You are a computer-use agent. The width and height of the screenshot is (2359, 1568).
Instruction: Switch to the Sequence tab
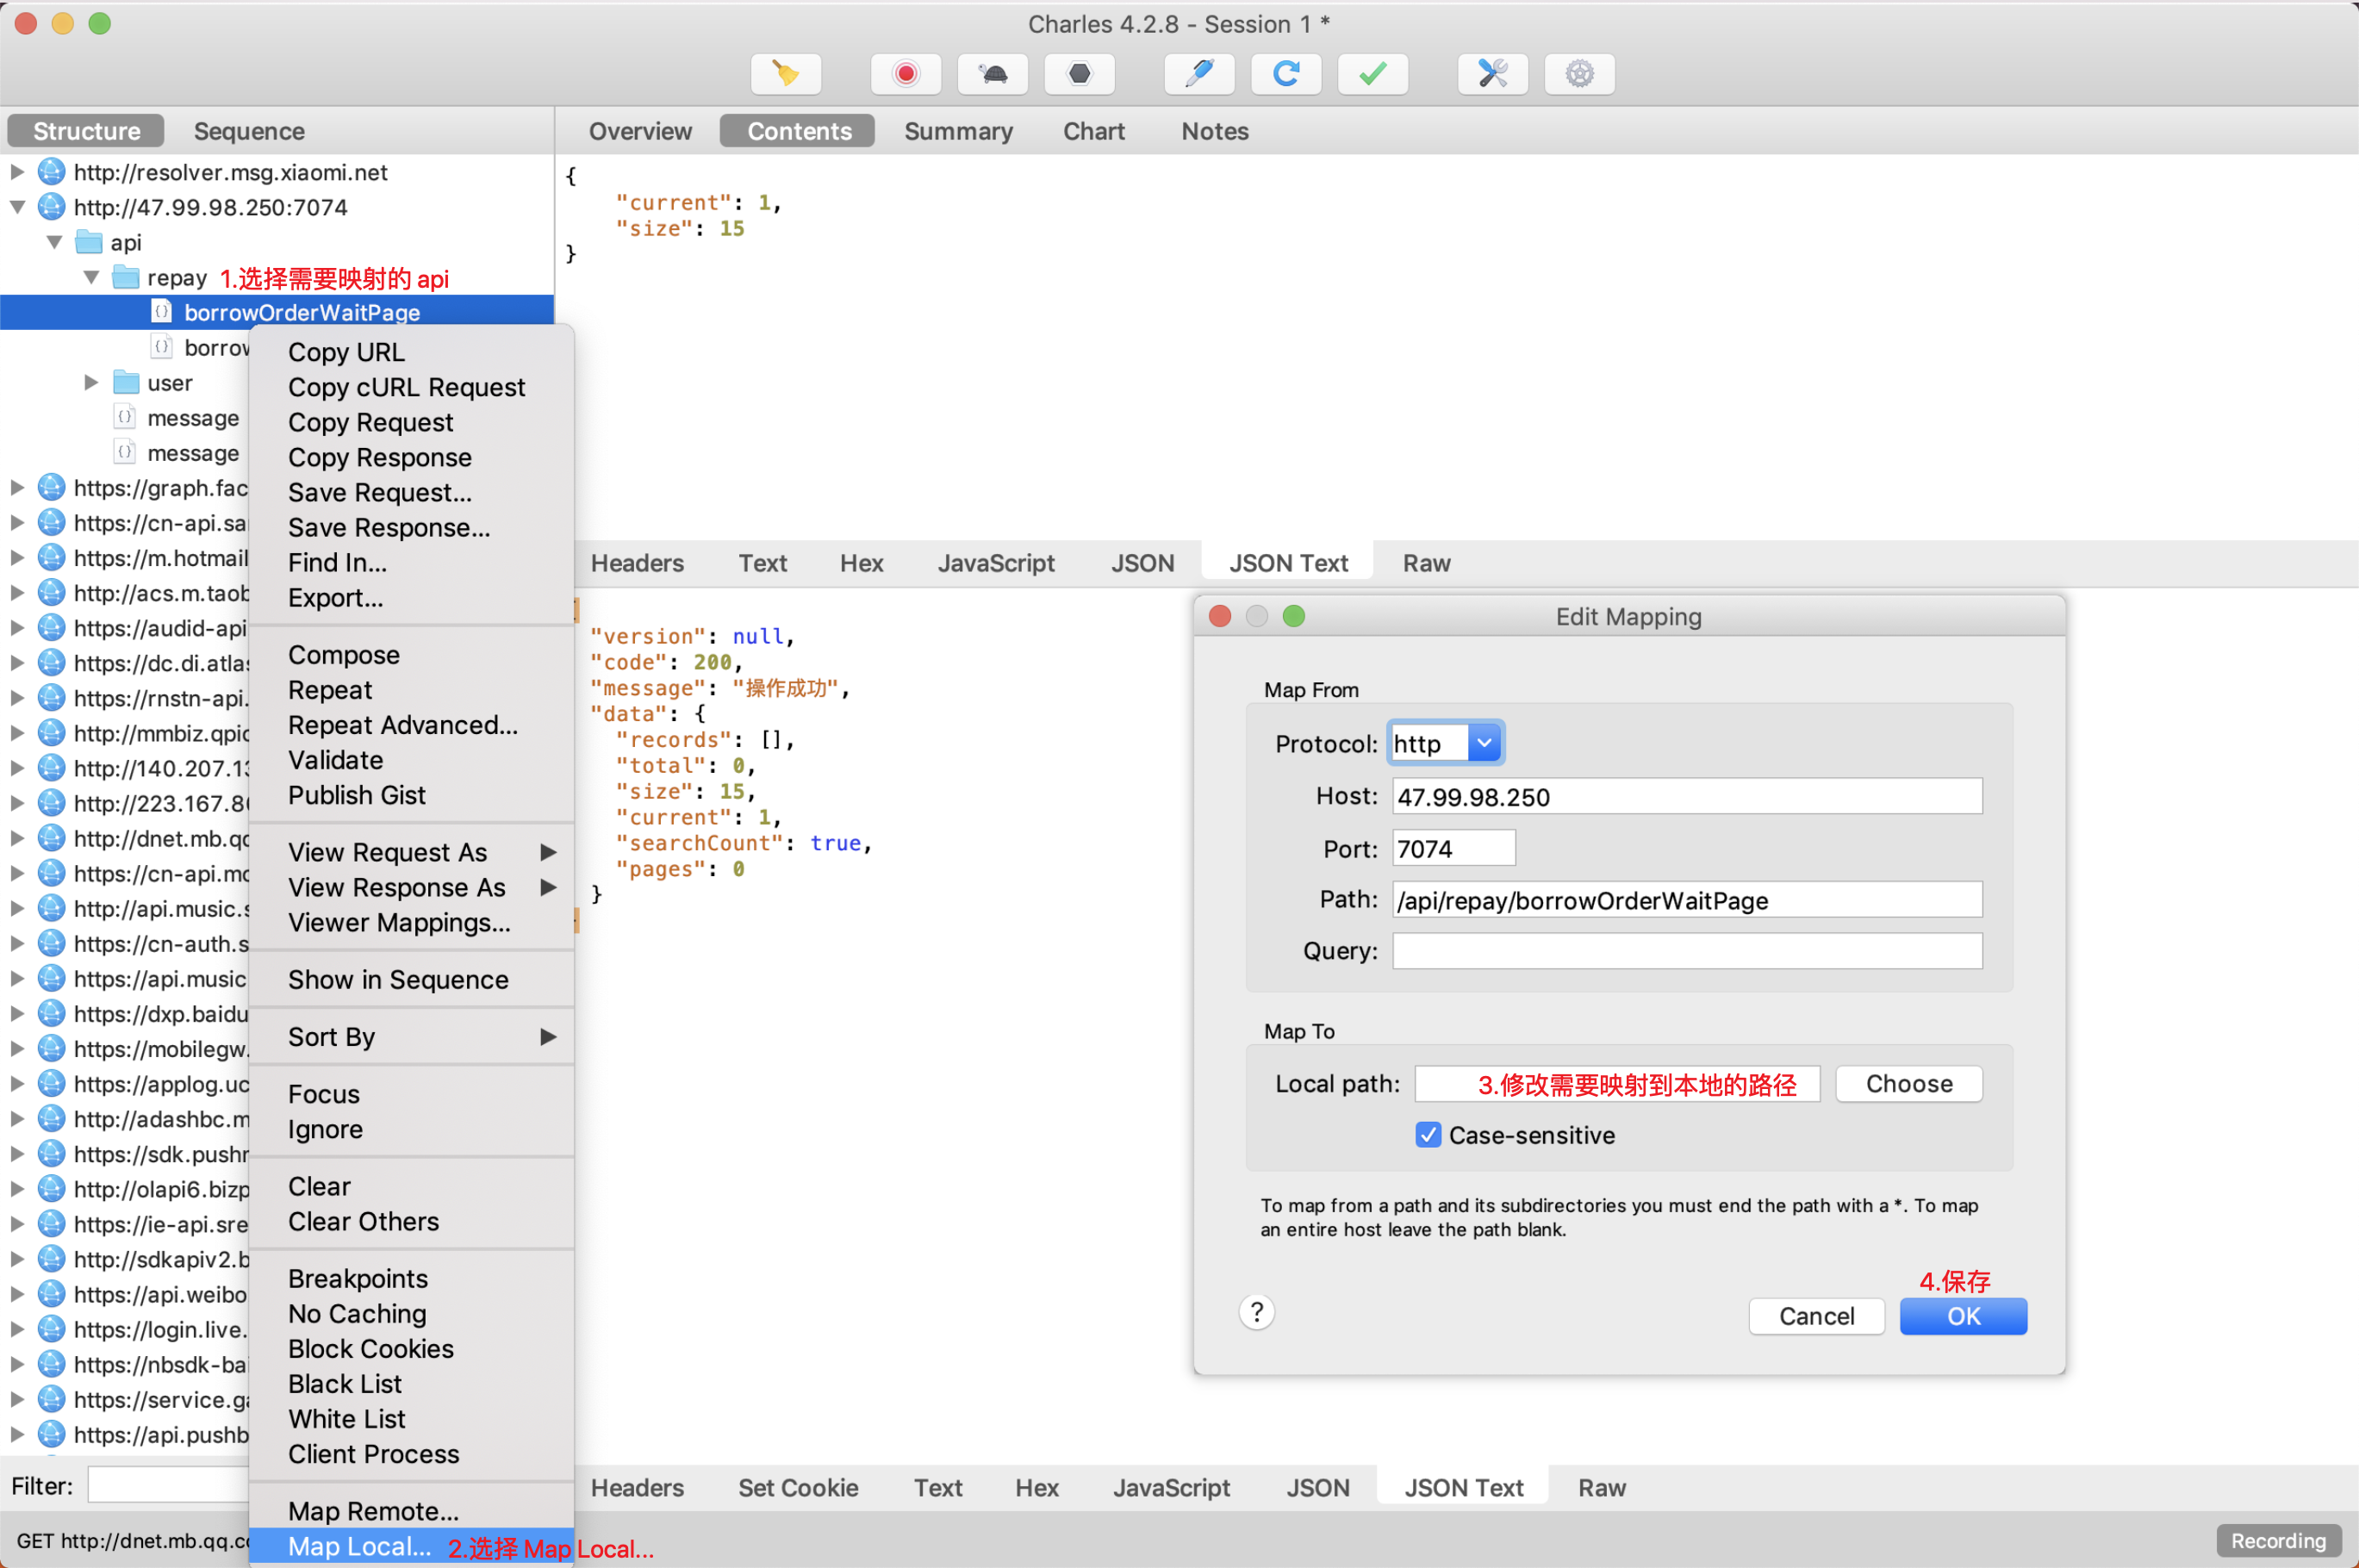tap(249, 131)
